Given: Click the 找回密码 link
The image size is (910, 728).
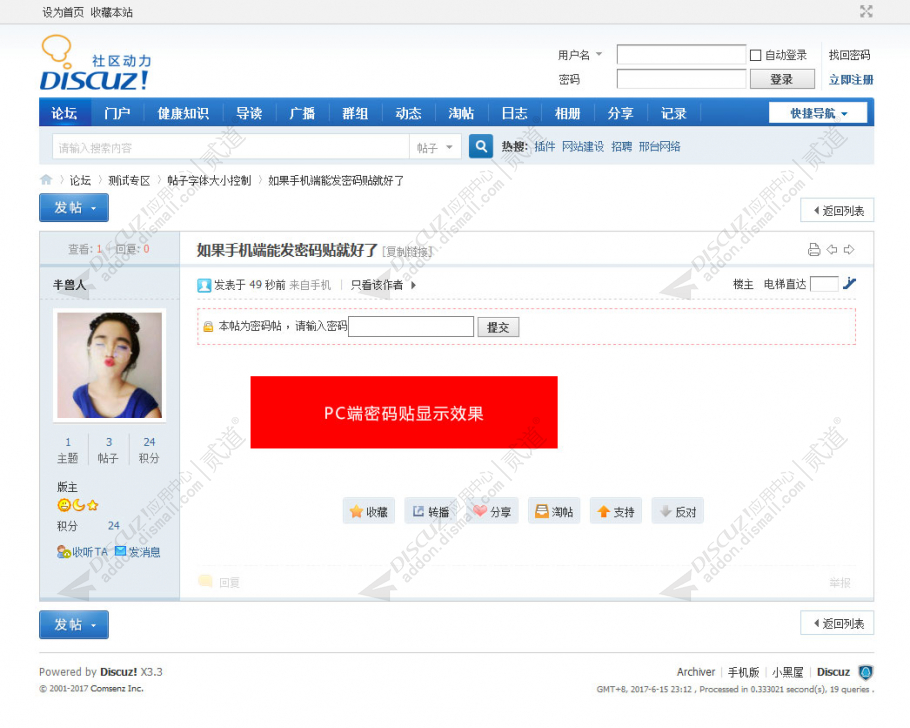Looking at the screenshot, I should pyautogui.click(x=850, y=55).
